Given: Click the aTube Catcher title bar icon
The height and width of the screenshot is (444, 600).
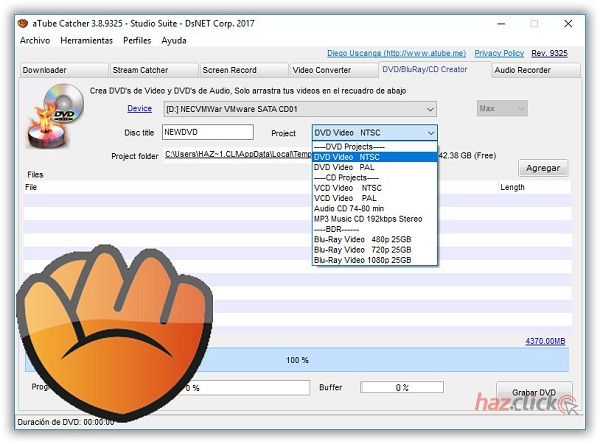Looking at the screenshot, I should 23,24.
